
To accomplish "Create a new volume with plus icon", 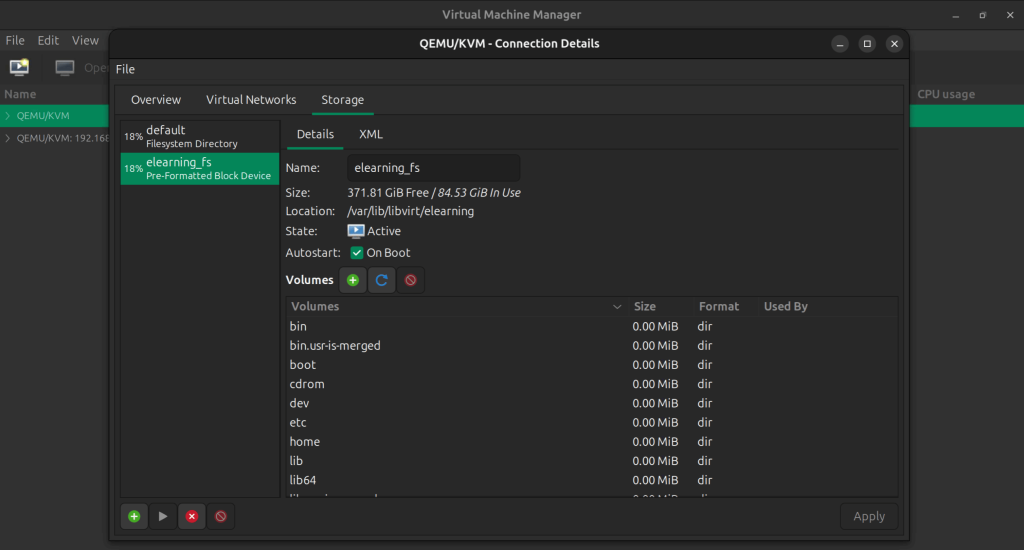I will tap(353, 280).
